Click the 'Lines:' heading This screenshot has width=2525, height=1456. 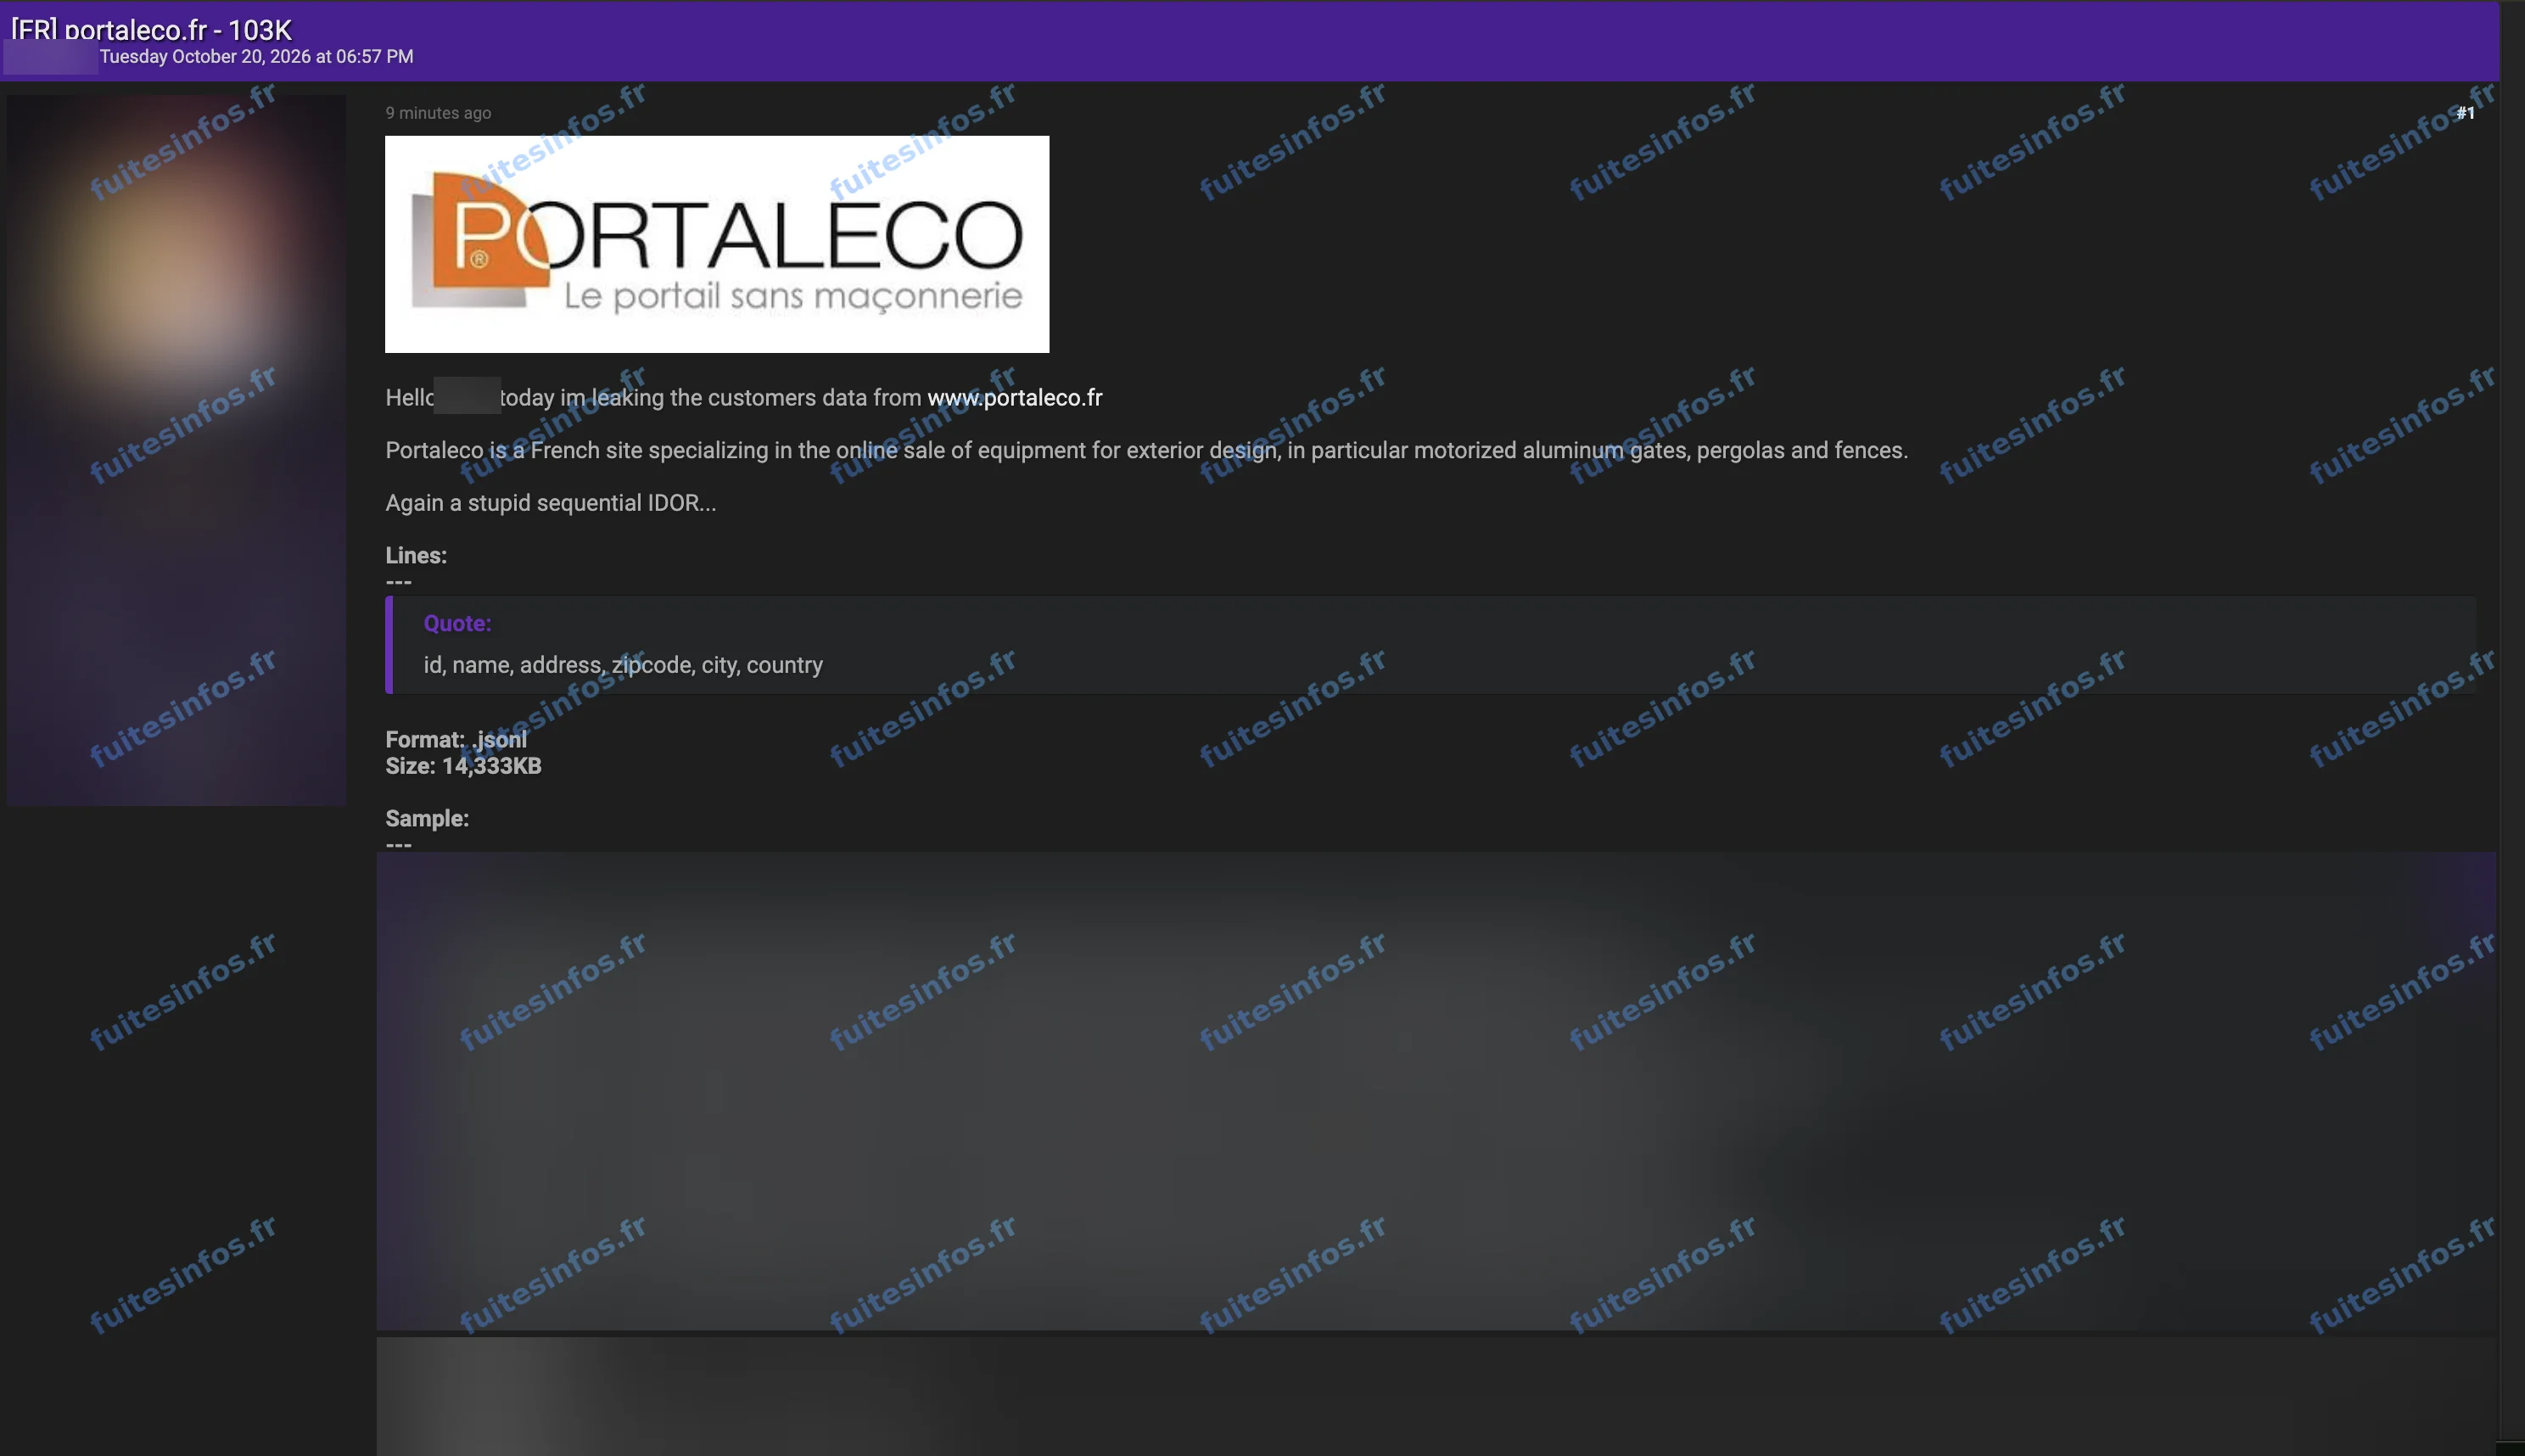pyautogui.click(x=416, y=555)
